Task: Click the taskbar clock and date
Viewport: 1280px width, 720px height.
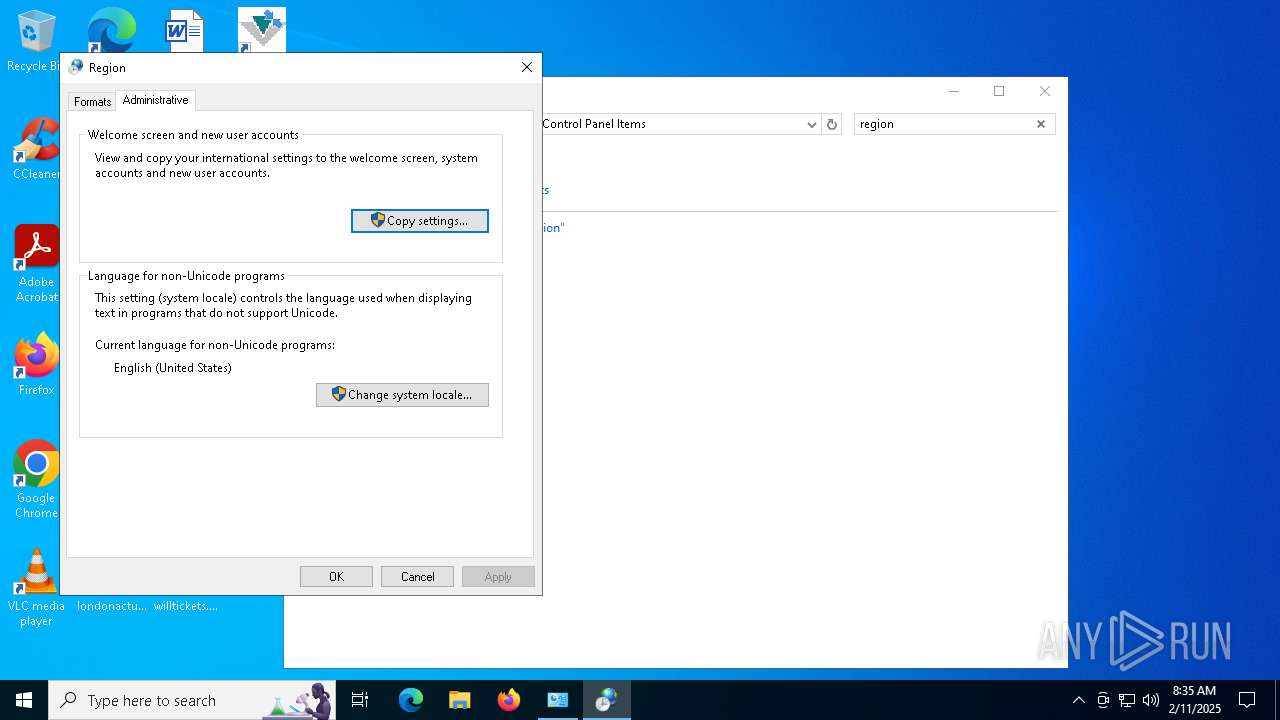Action: point(1195,700)
